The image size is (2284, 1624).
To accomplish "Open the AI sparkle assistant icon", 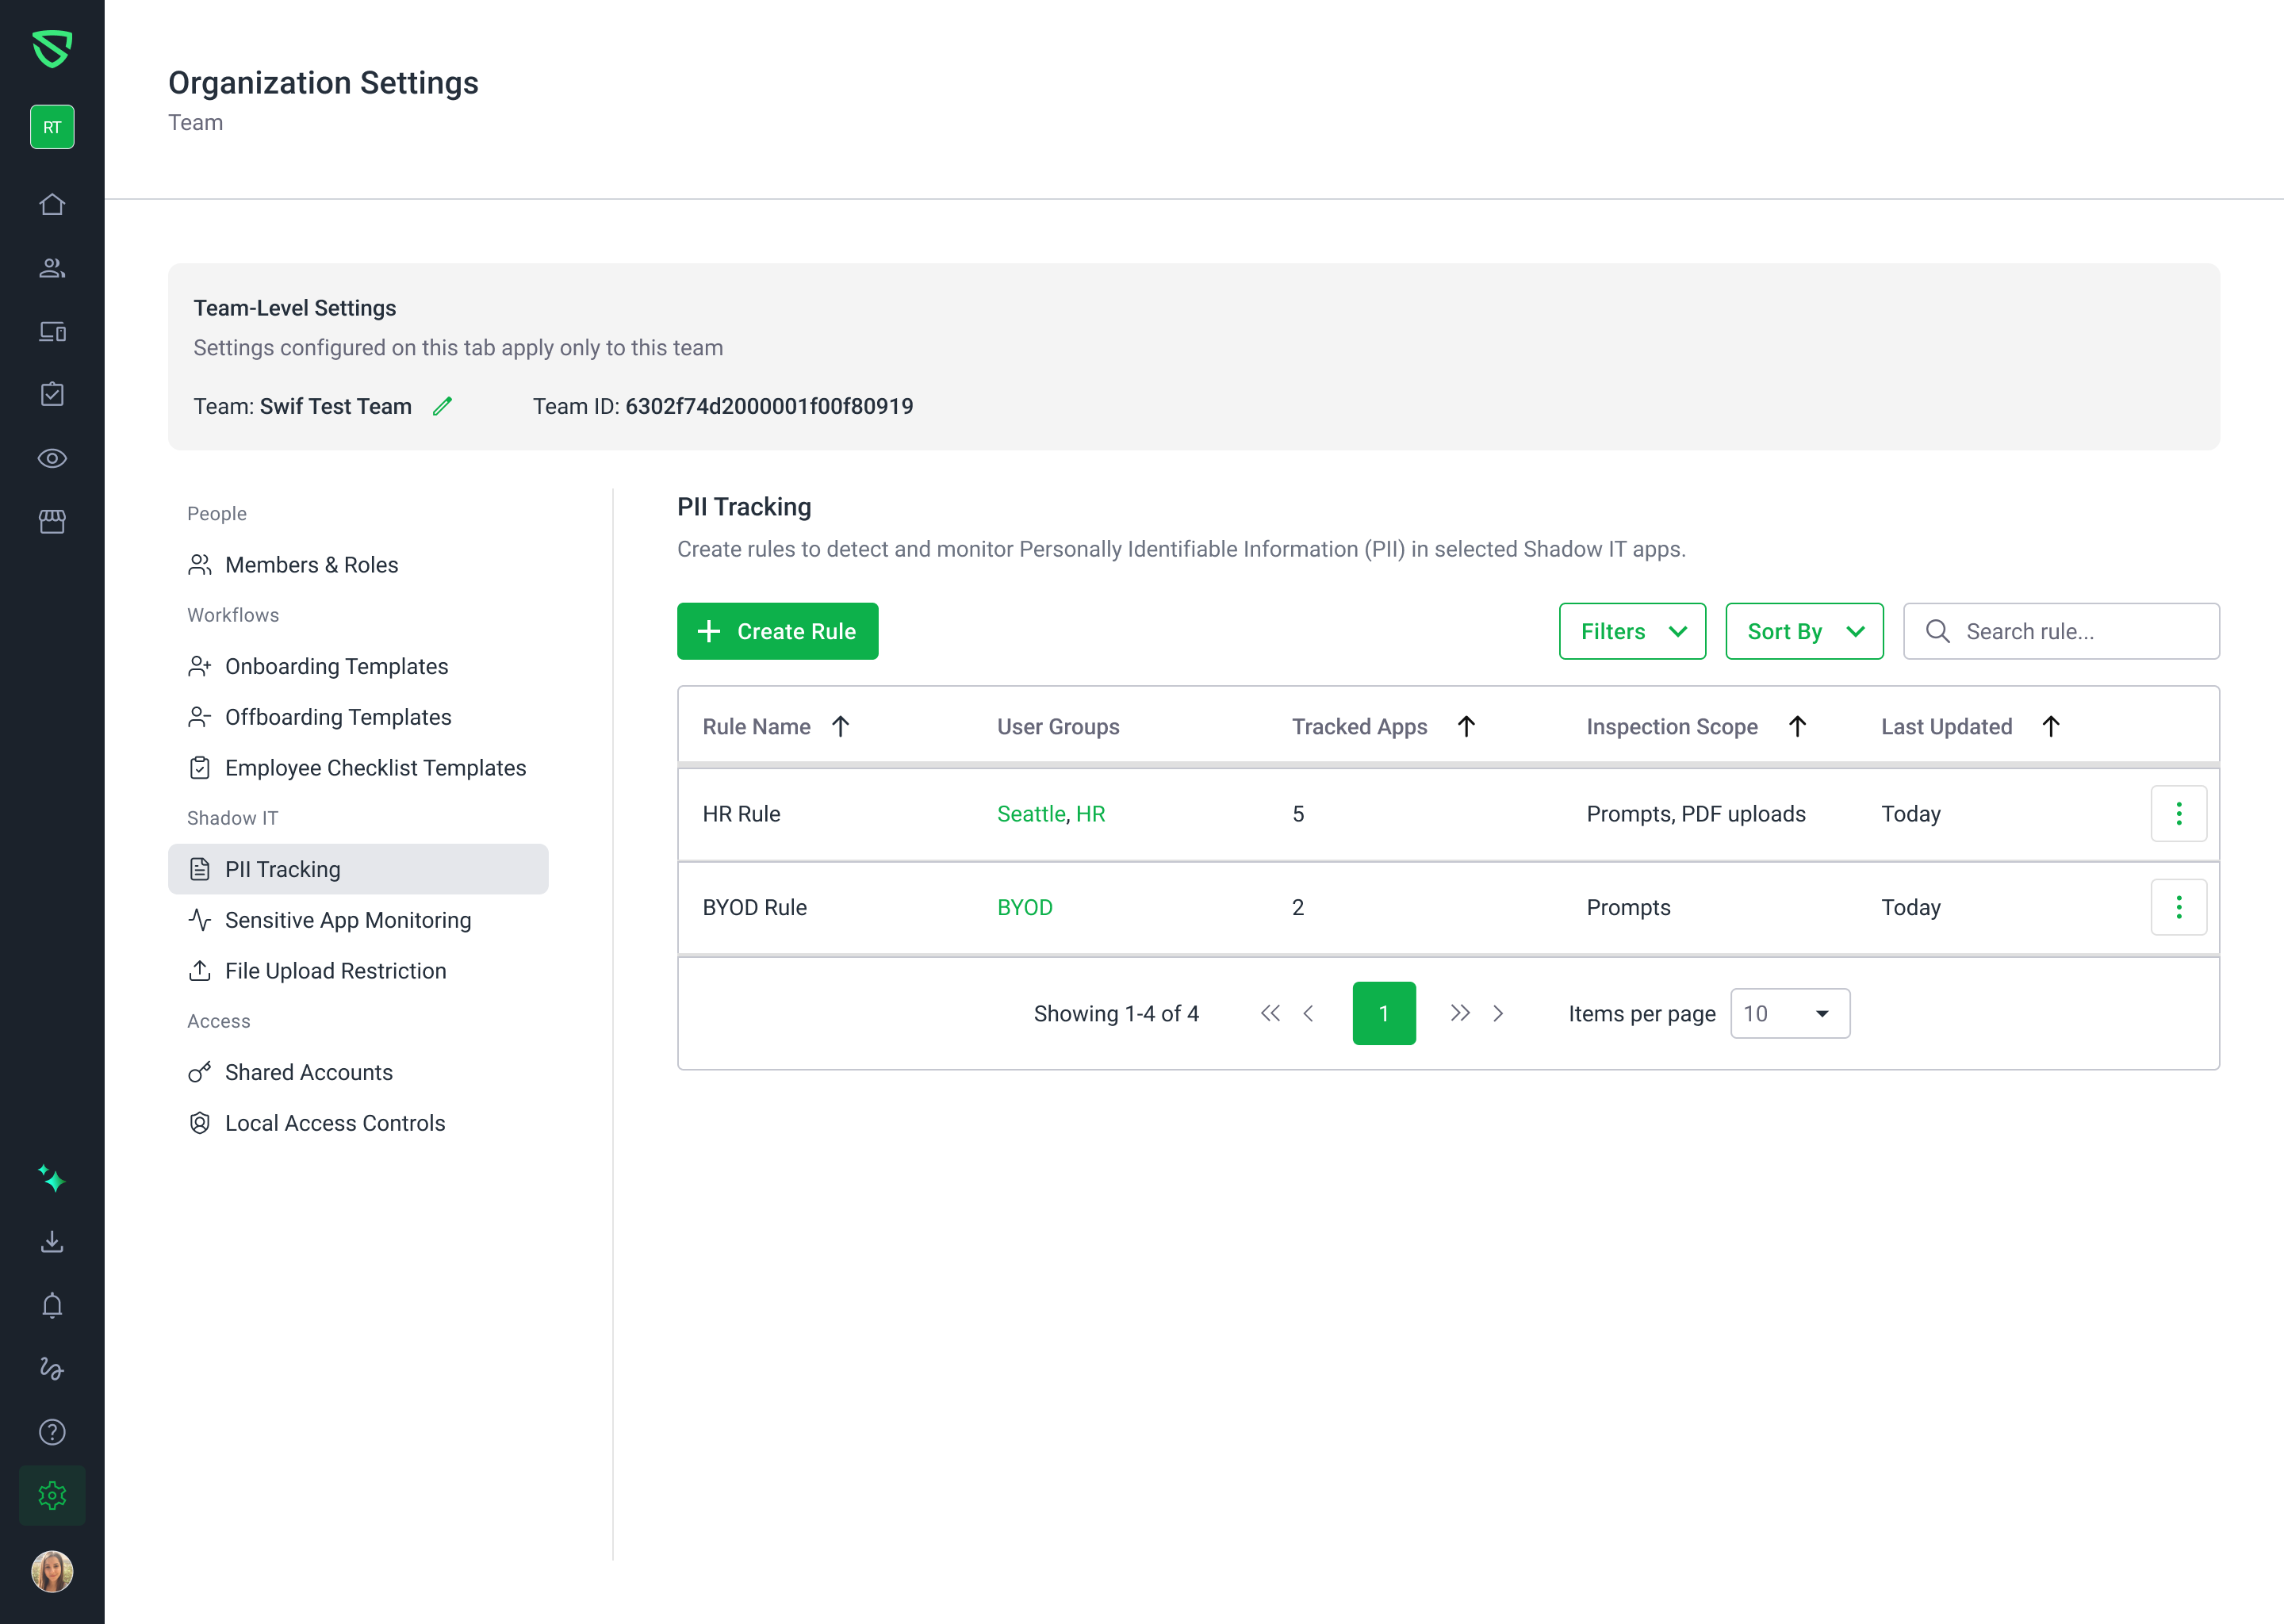I will [52, 1179].
